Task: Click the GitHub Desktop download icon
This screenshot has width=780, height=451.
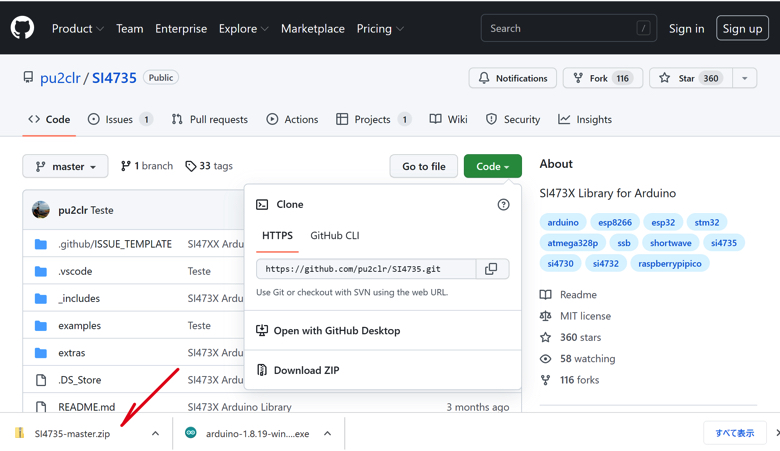Action: coord(262,330)
